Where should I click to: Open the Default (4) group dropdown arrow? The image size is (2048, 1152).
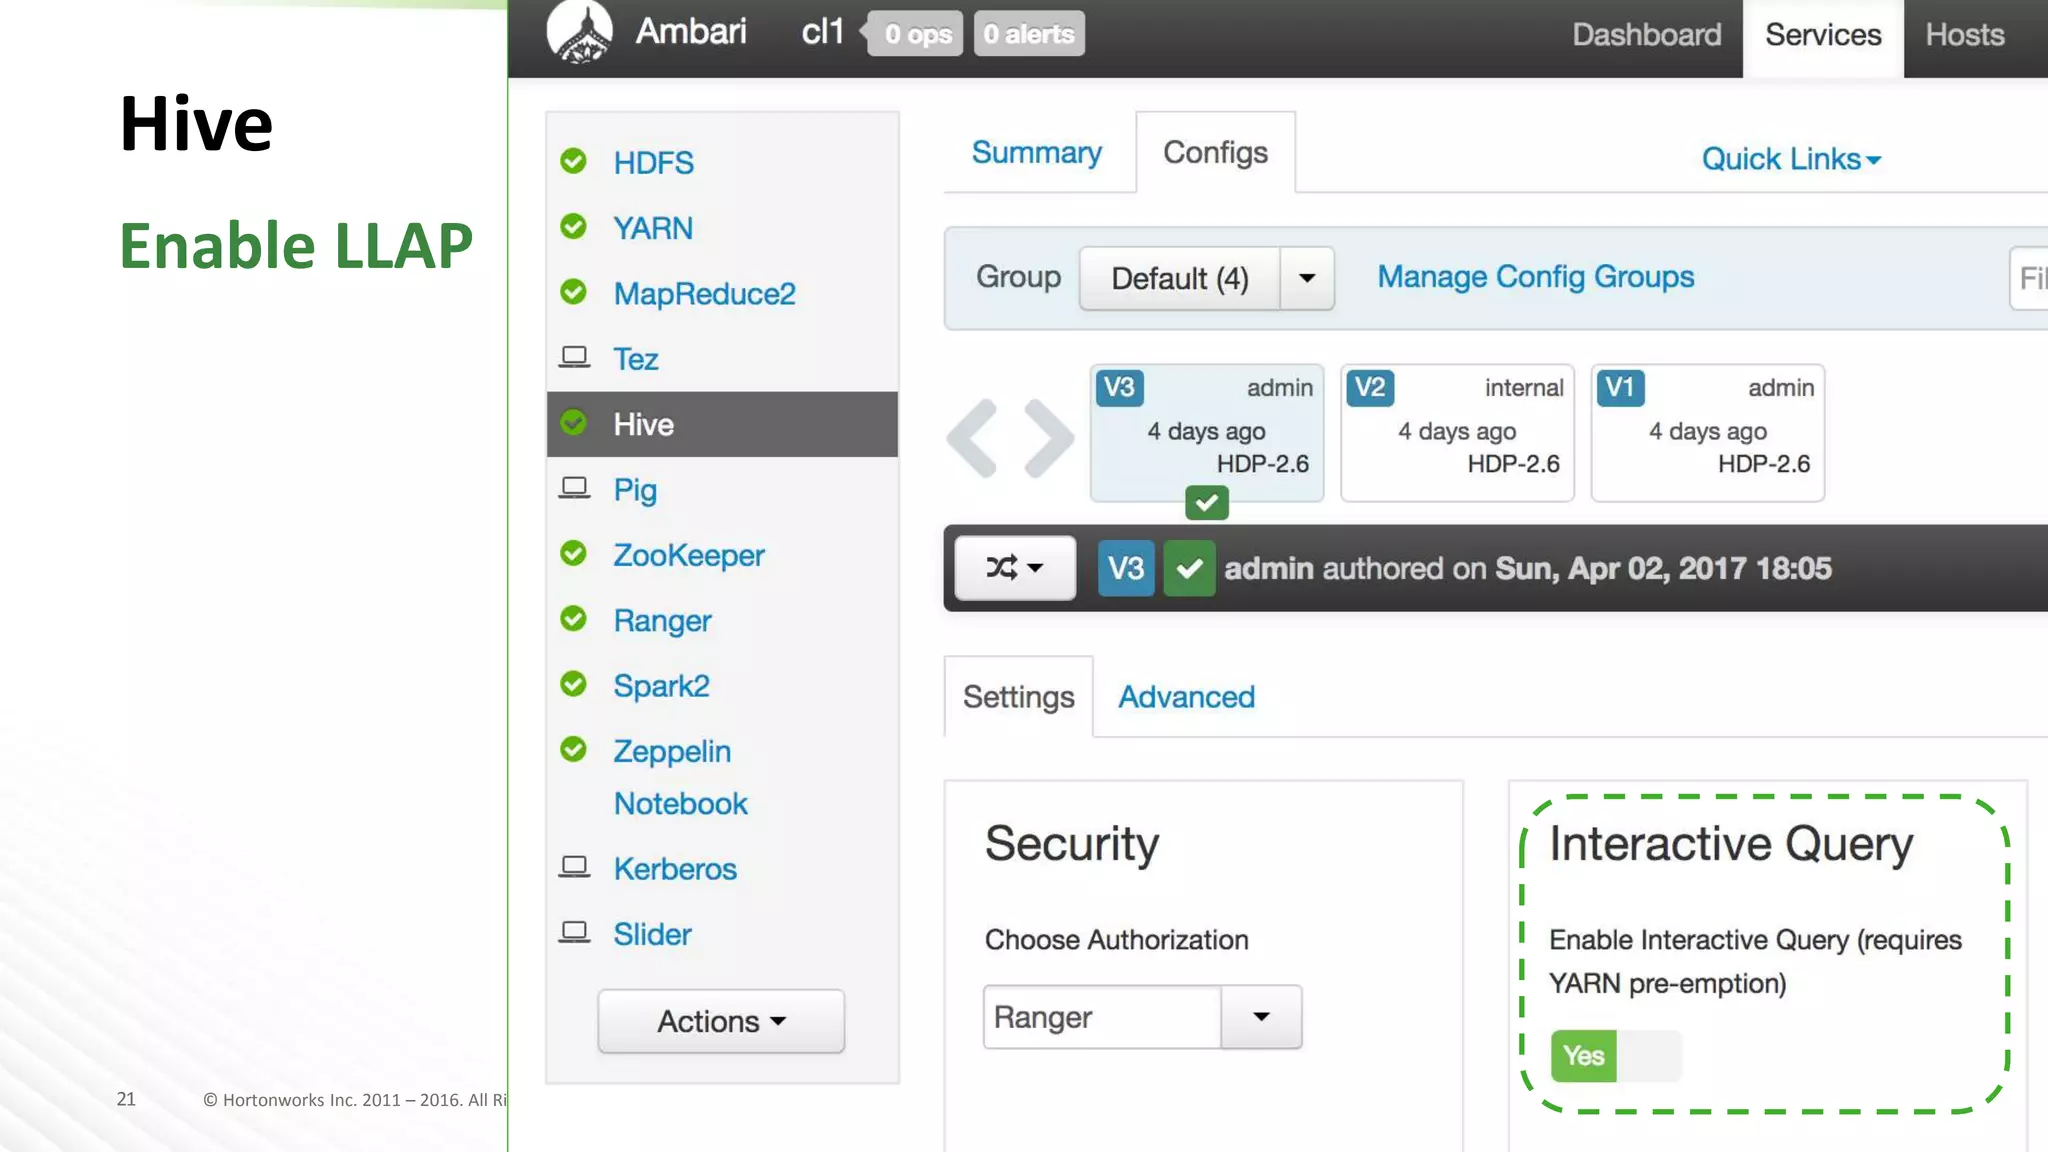pyautogui.click(x=1307, y=278)
